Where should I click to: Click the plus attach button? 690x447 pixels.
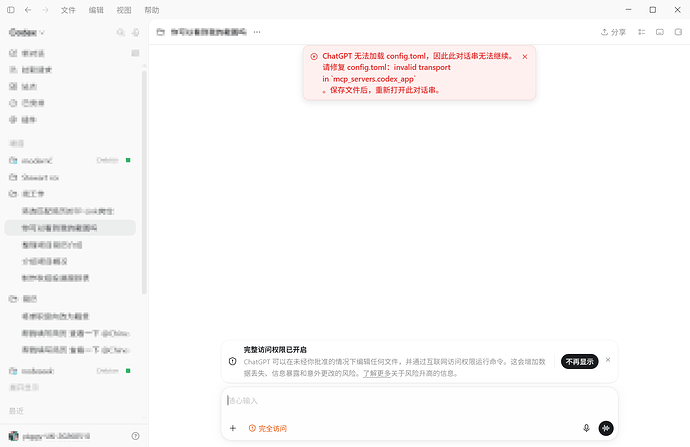(x=233, y=428)
